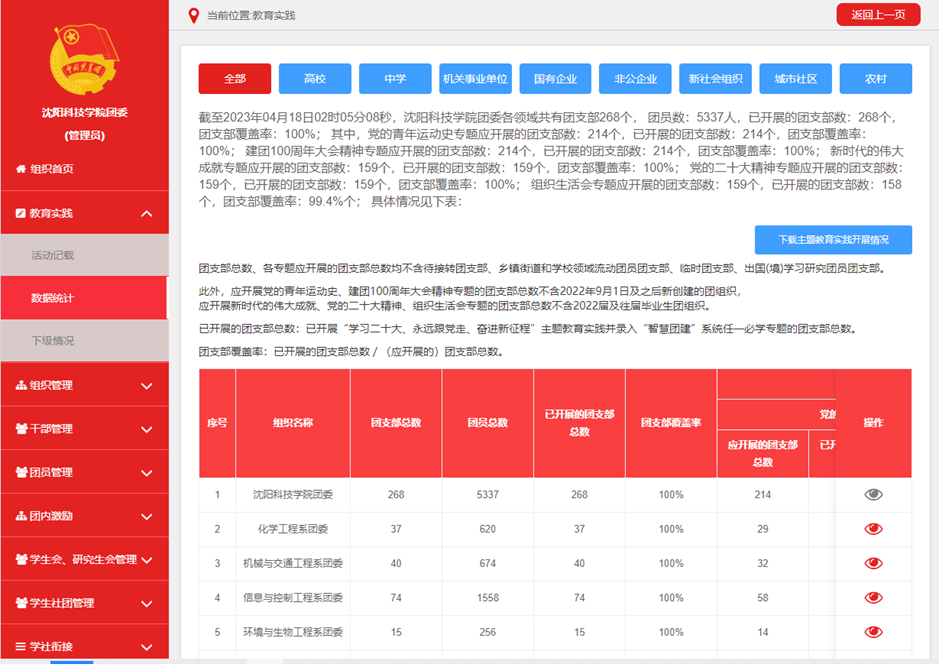Expand the 学生社团管理 menu chevron

147,604
